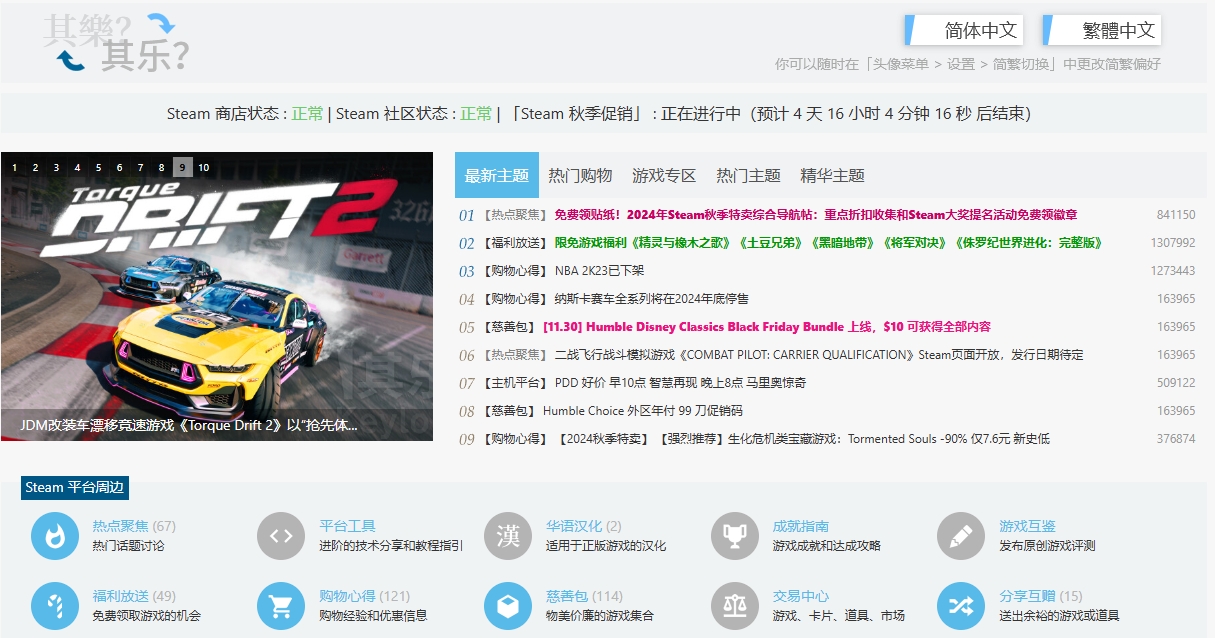Click author ID 509122
This screenshot has height=638, width=1215.
[x=1175, y=383]
